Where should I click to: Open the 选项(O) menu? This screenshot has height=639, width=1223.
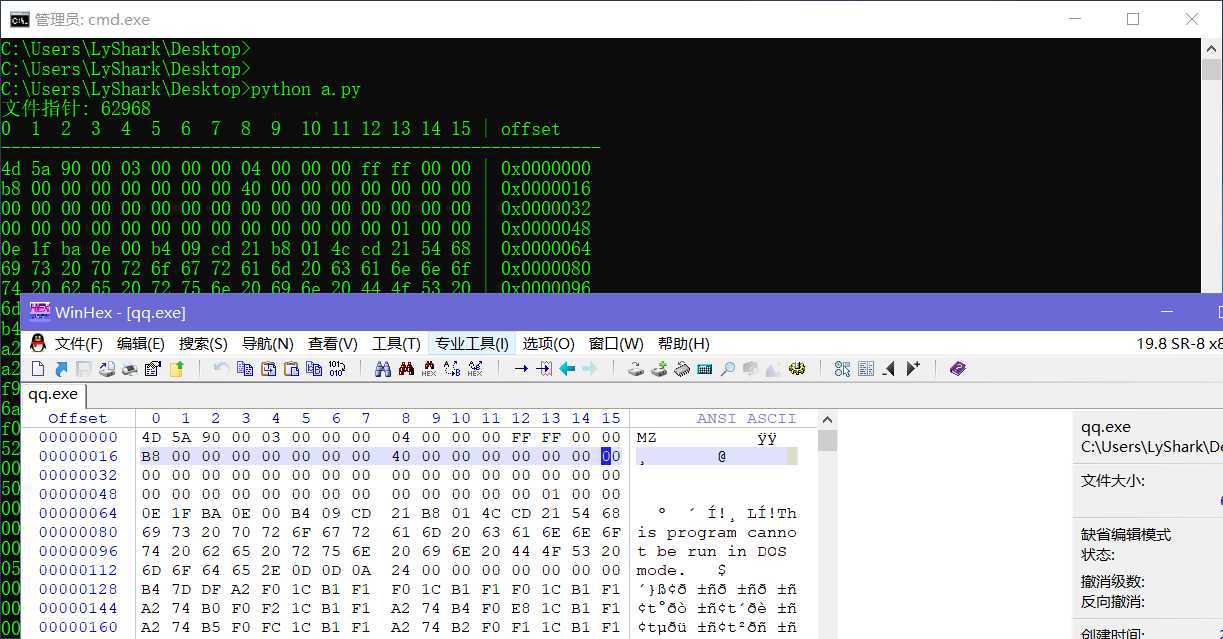click(x=549, y=343)
